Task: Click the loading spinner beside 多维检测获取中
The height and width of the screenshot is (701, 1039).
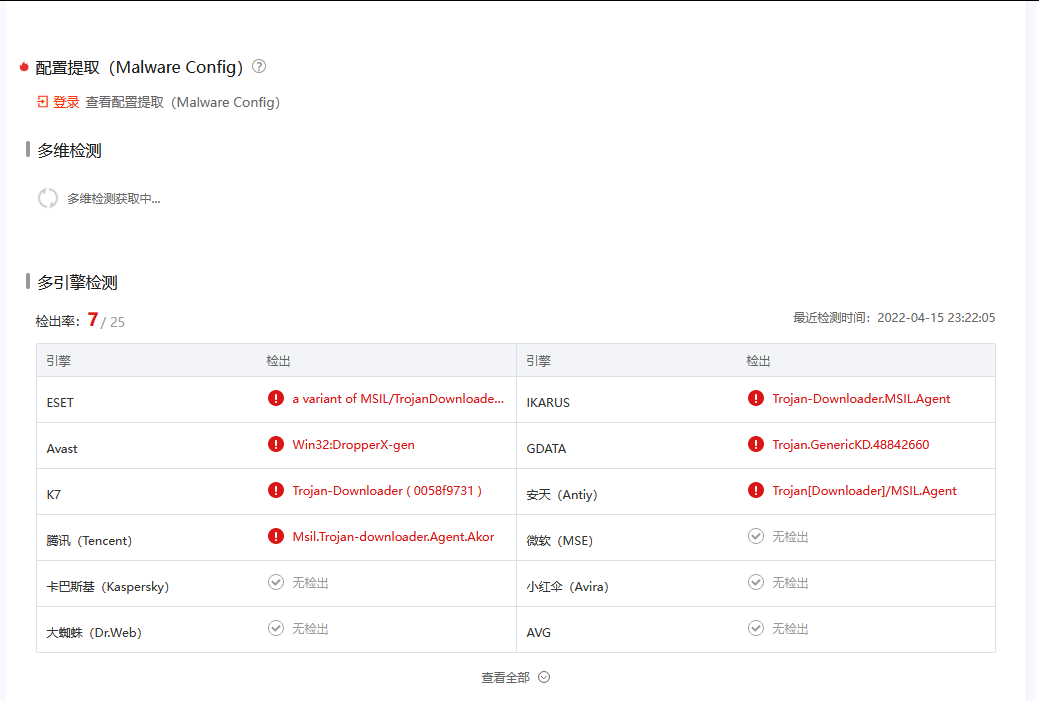Action: click(48, 198)
